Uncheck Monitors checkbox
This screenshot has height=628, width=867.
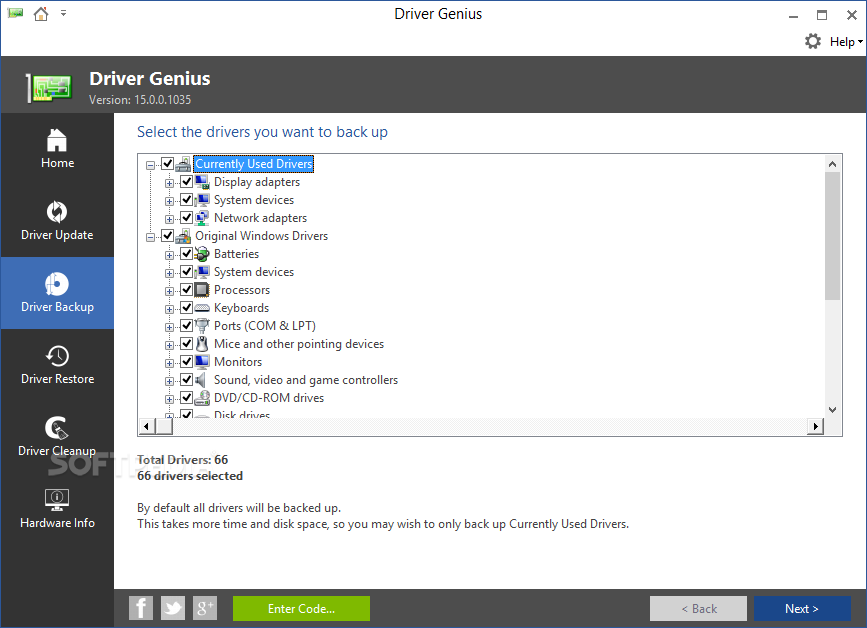pos(187,362)
